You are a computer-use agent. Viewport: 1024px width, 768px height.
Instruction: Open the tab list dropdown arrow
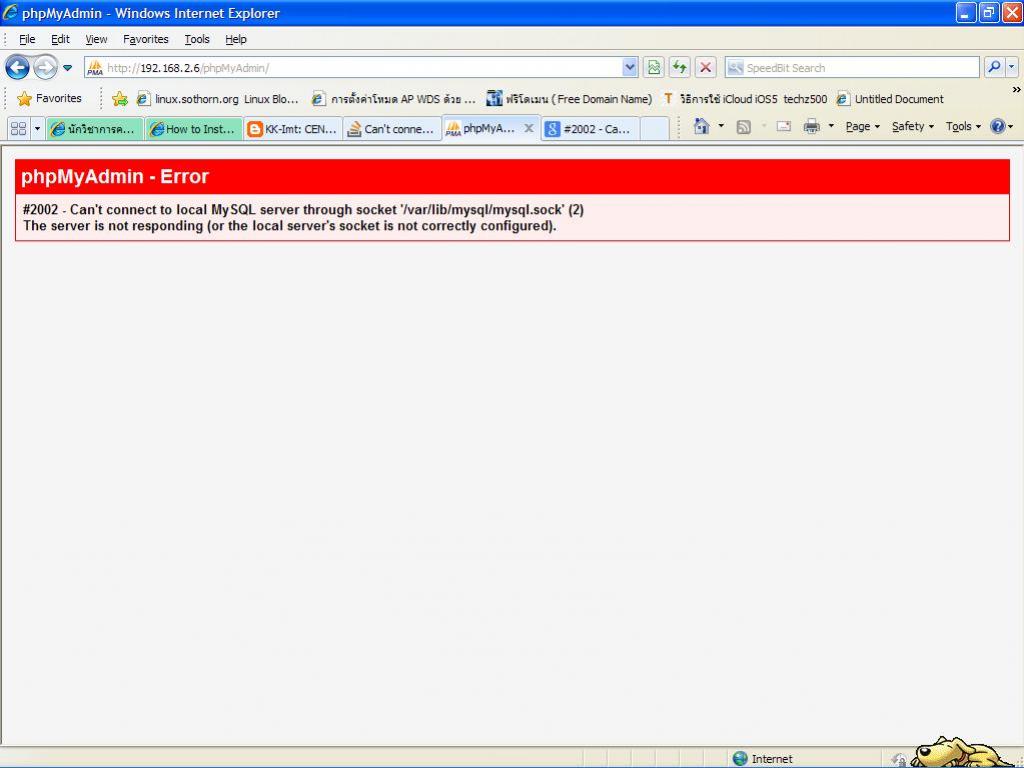[x=37, y=128]
